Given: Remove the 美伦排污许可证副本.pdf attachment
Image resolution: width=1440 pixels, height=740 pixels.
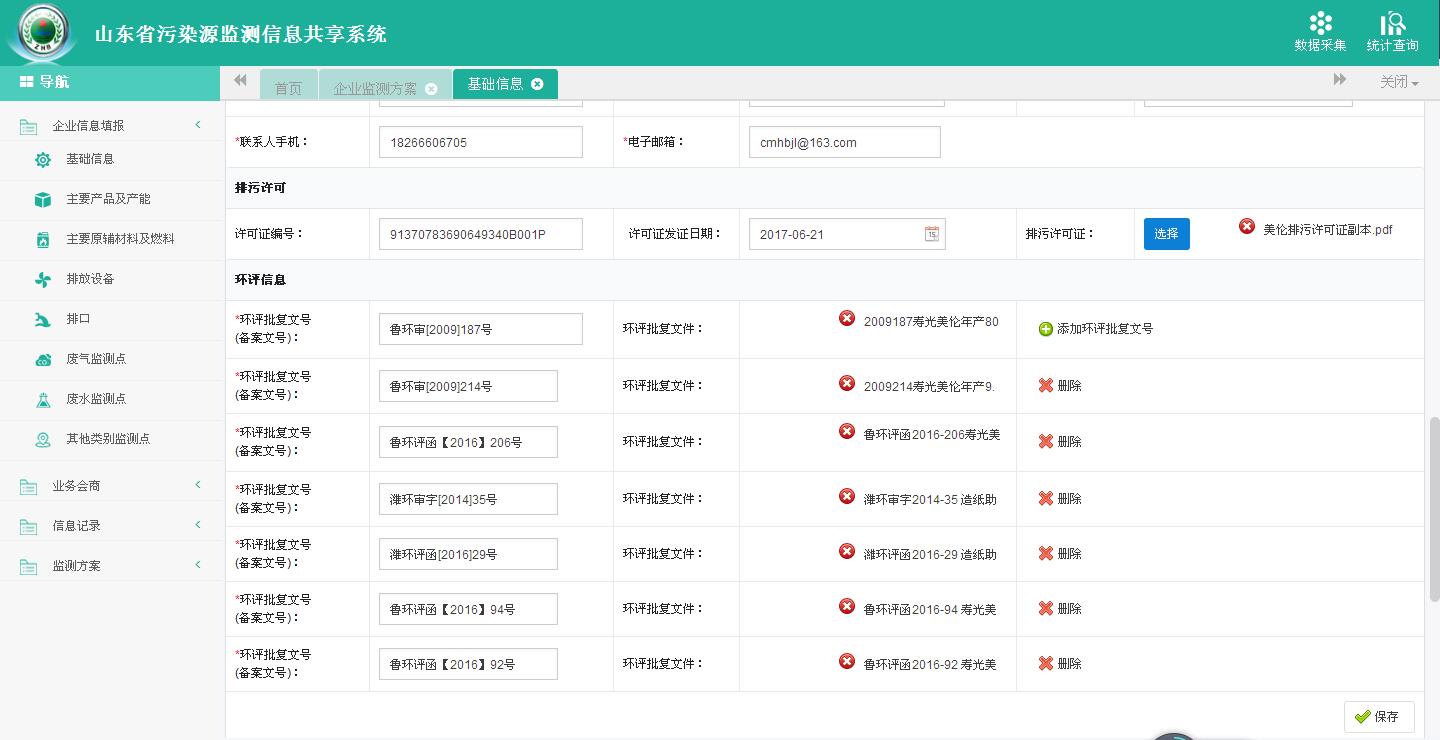Looking at the screenshot, I should tap(1247, 227).
